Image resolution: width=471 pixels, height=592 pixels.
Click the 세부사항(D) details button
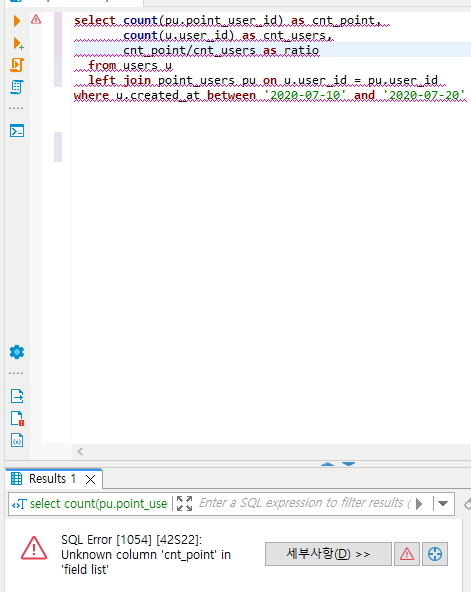(x=328, y=554)
